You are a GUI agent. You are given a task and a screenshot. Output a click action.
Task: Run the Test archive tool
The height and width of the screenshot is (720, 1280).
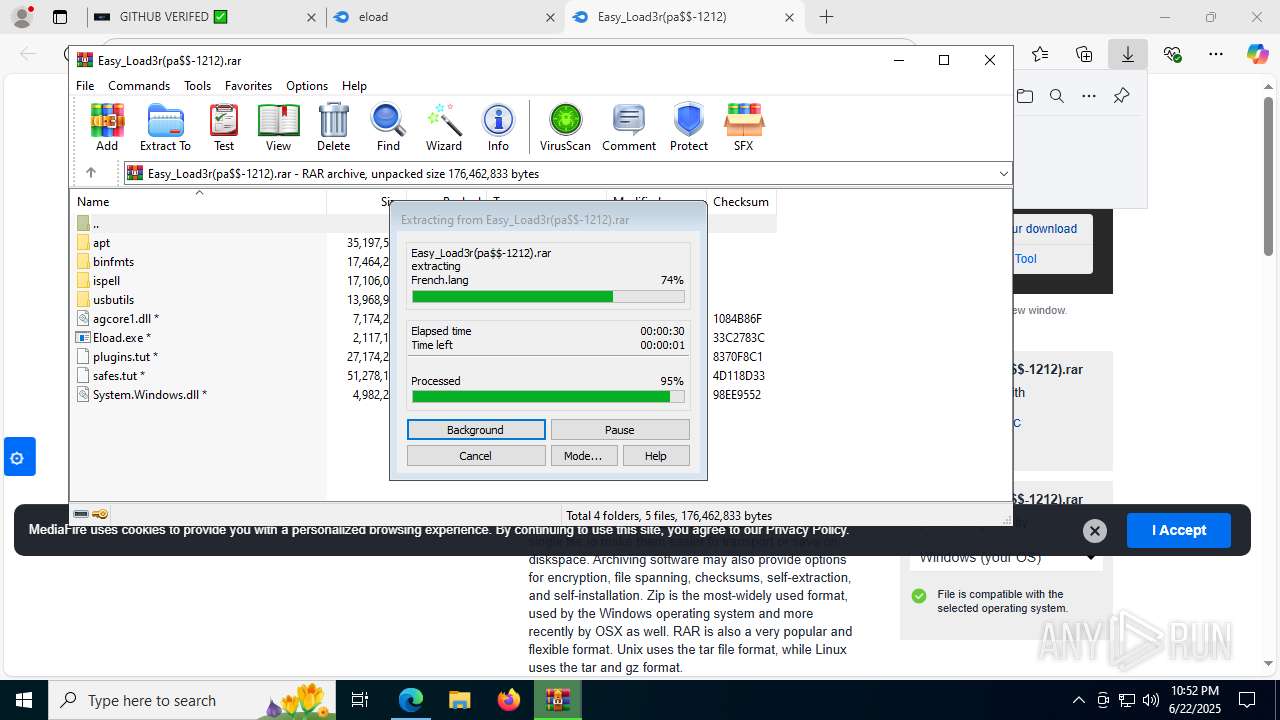(x=224, y=127)
